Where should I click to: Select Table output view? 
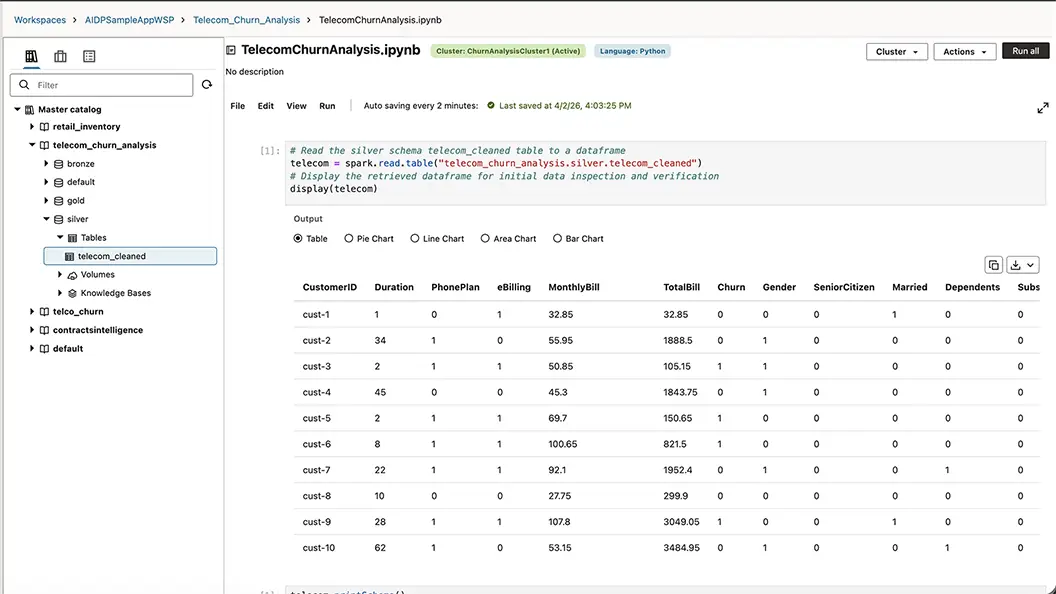pyautogui.click(x=298, y=238)
